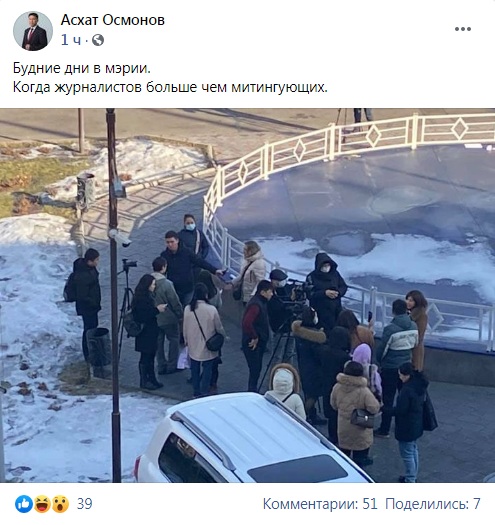Image resolution: width=495 pixels, height=525 pixels.
Task: Click the Haha laughing reaction icon
Action: 42,504
